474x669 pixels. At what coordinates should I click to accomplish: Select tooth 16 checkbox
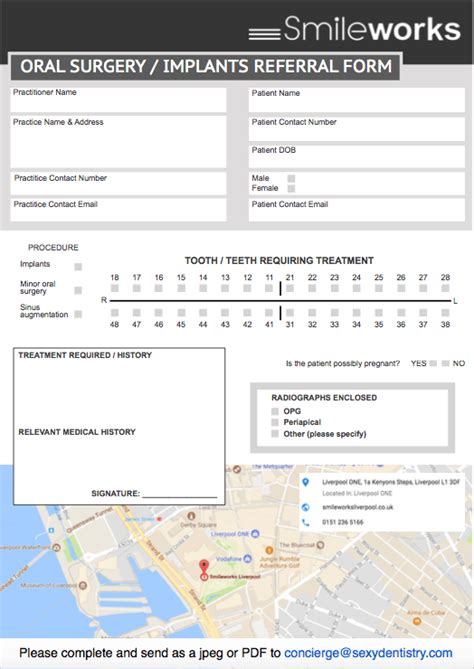click(x=159, y=288)
